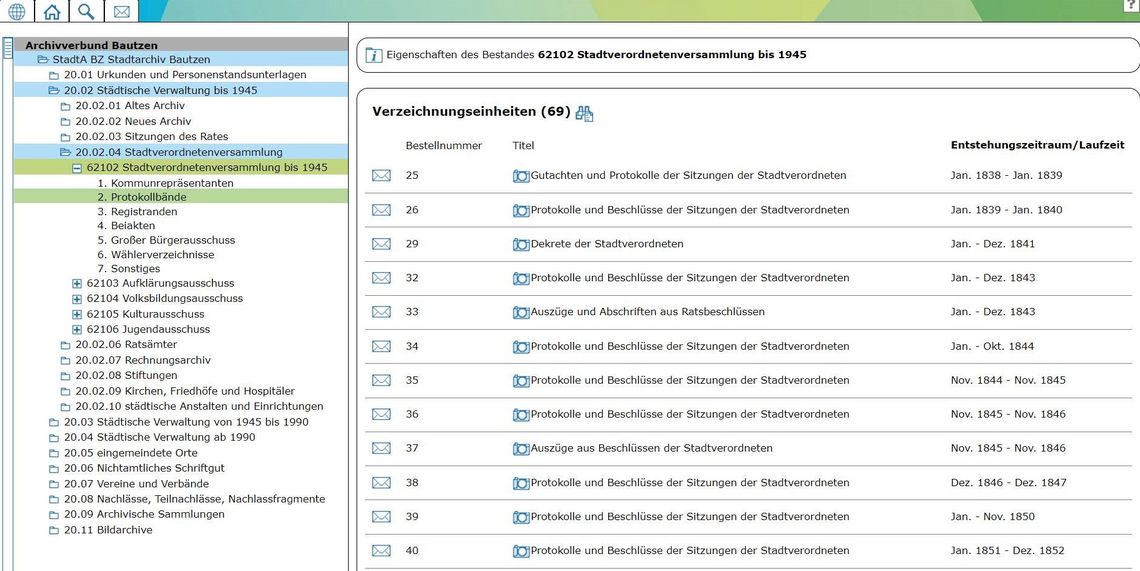Click the envelope icon for Bestellnummer 25

[x=381, y=176]
